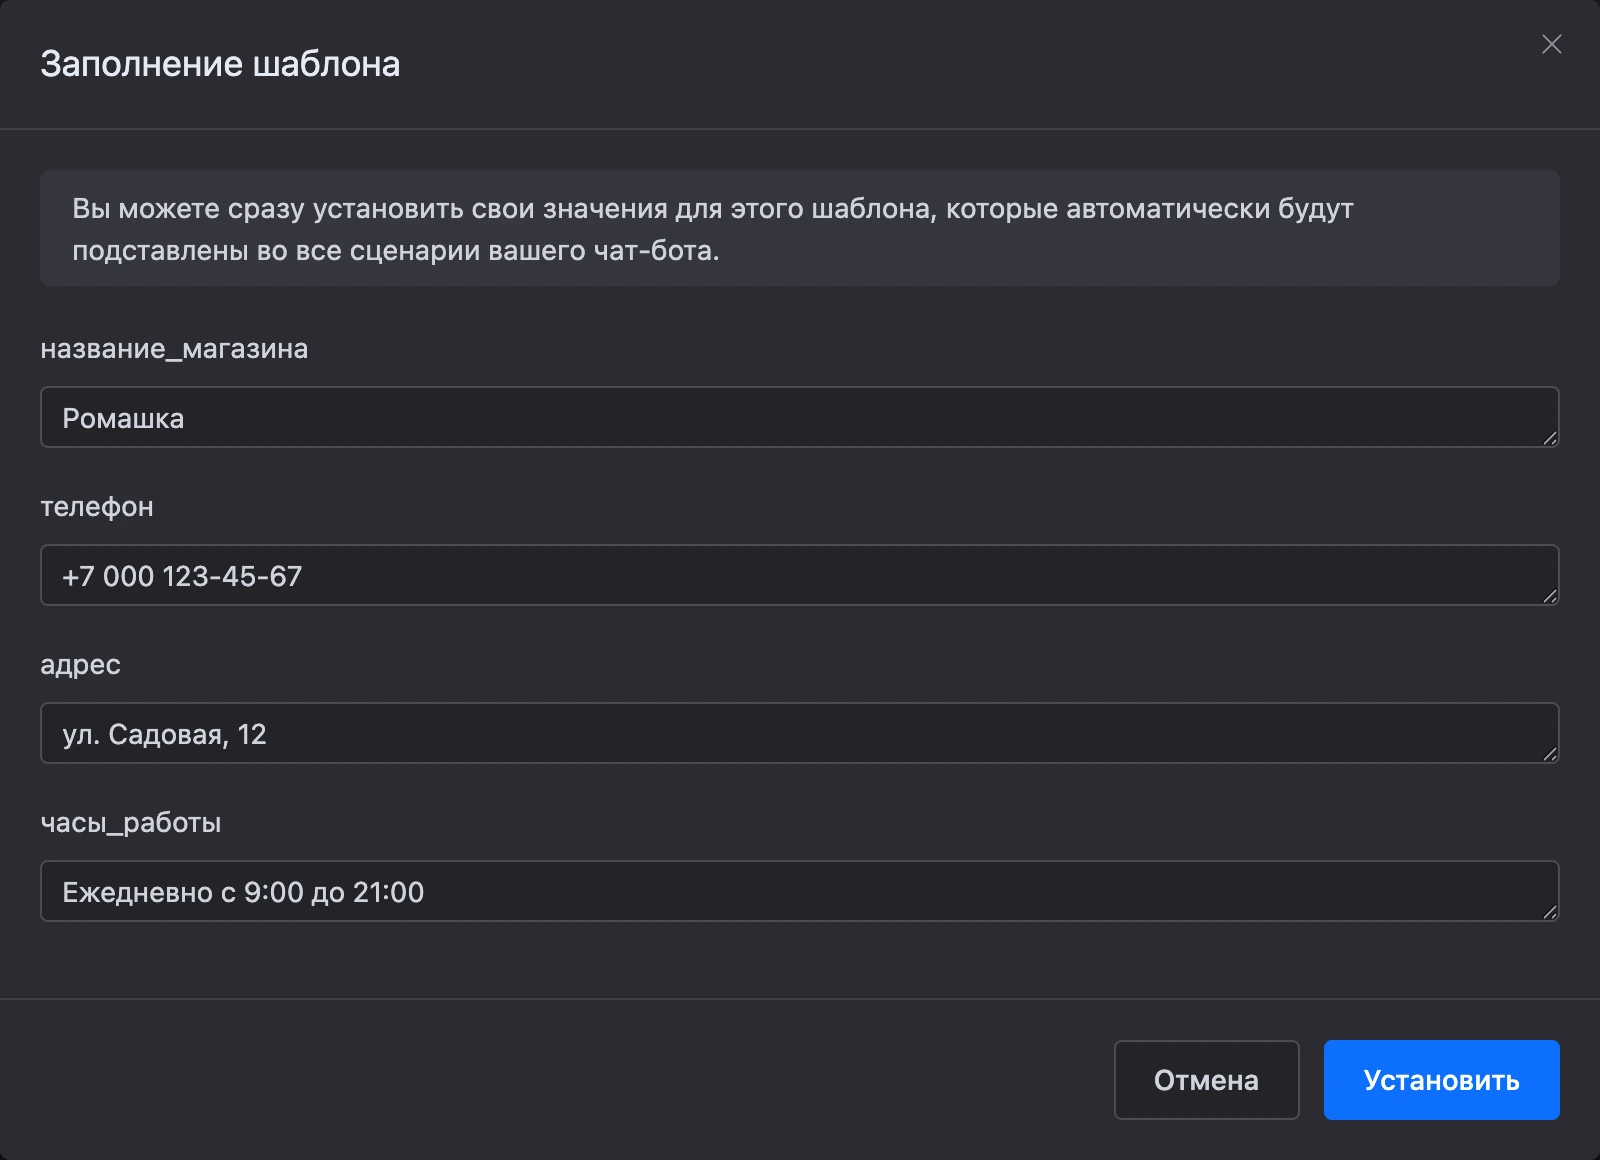Click the Отмена button
Image resolution: width=1600 pixels, height=1160 pixels.
pyautogui.click(x=1206, y=1080)
